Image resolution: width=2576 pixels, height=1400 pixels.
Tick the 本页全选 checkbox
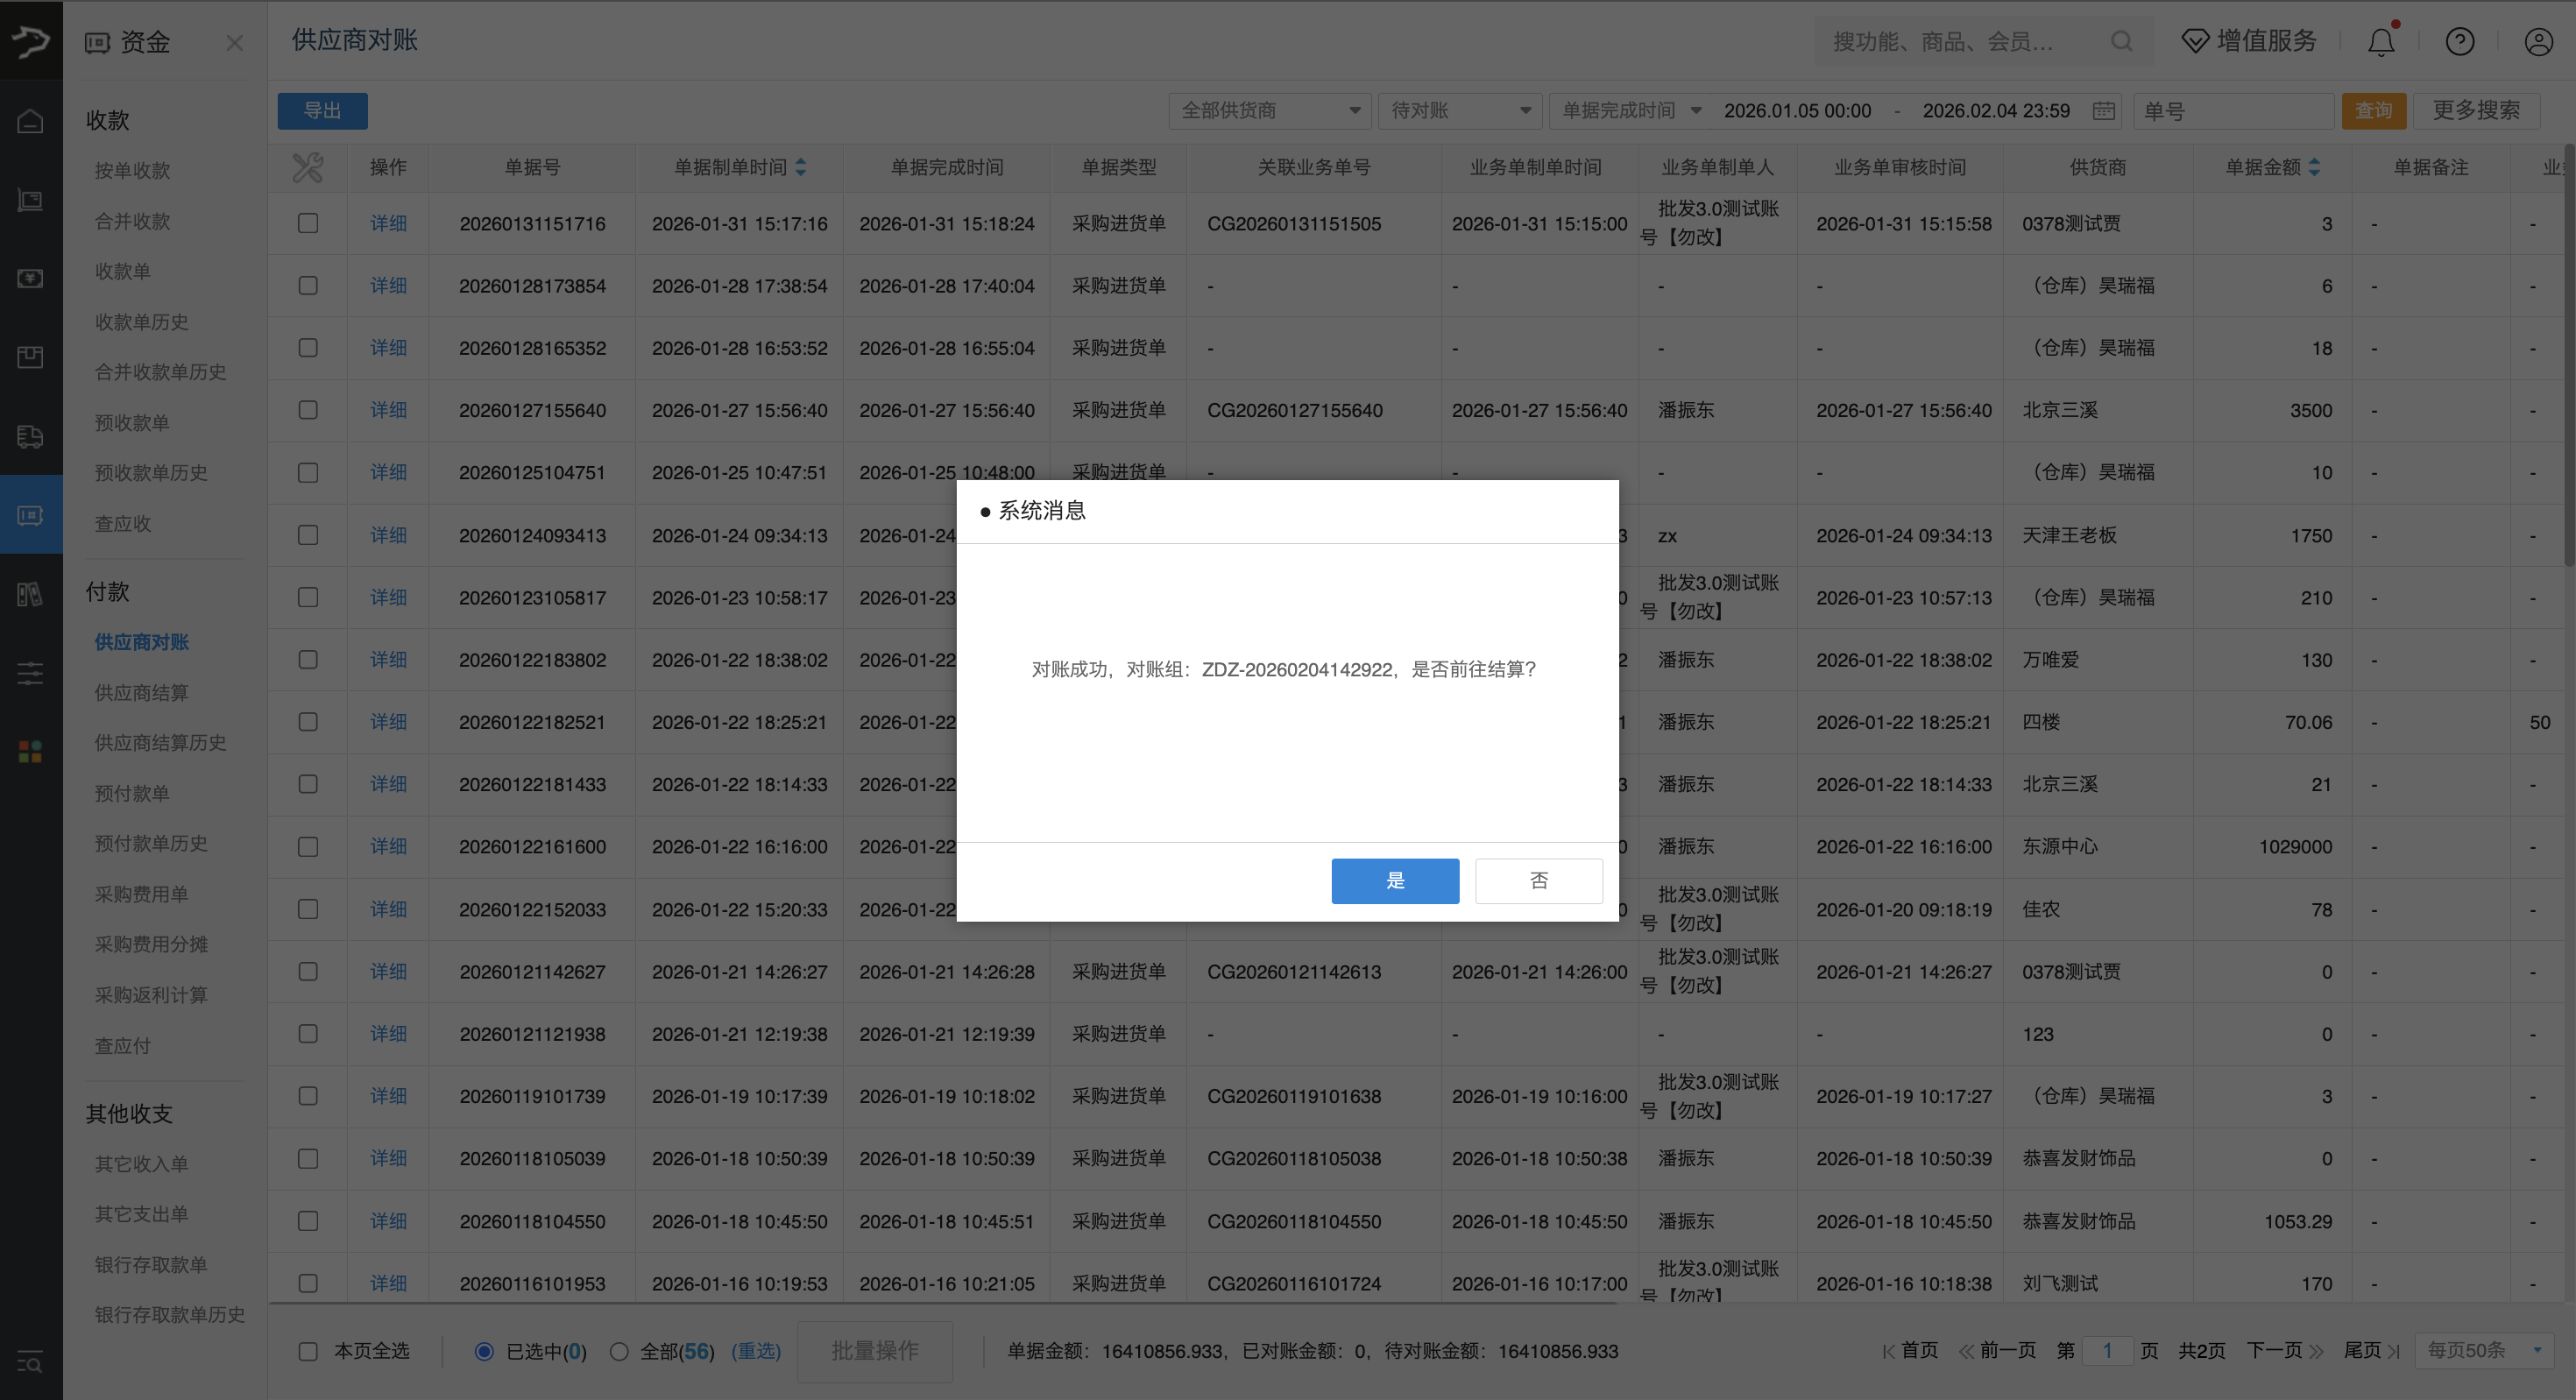pos(308,1351)
